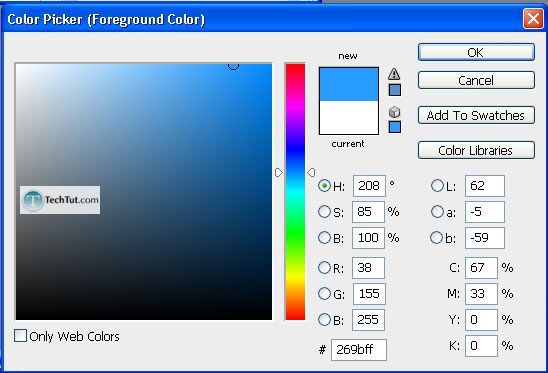Click the C field showing 67

(481, 268)
